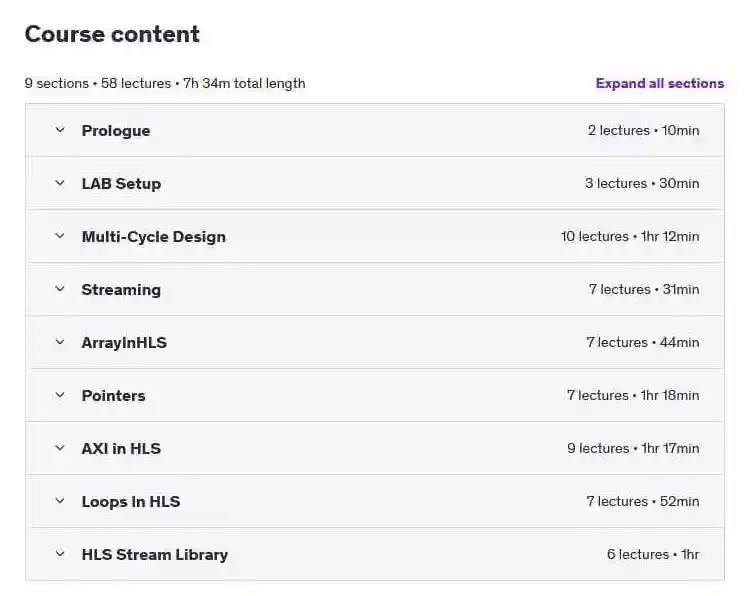Expand the Prologue section chevron
The image size is (746, 596).
(60, 130)
